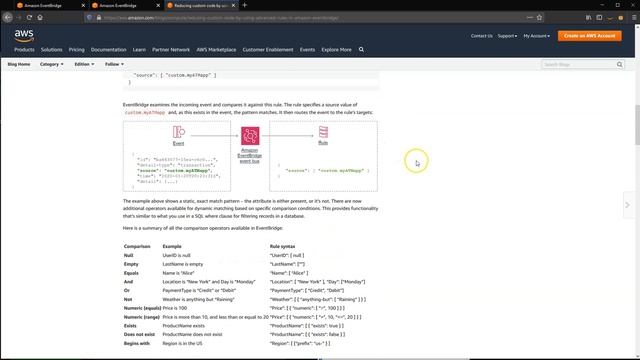Expand the My Account dropdown
Viewport: 640px width, 360px height.
pyautogui.click(x=536, y=36)
